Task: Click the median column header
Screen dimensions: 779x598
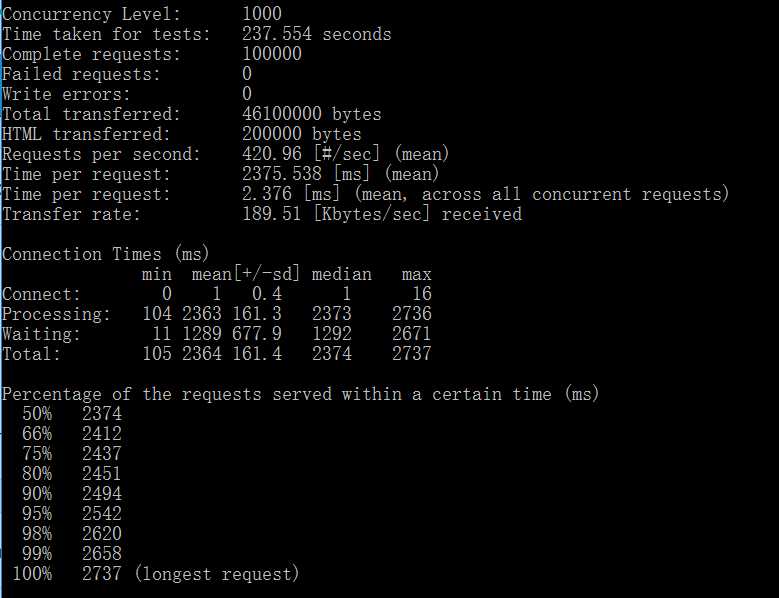Action: 342,274
